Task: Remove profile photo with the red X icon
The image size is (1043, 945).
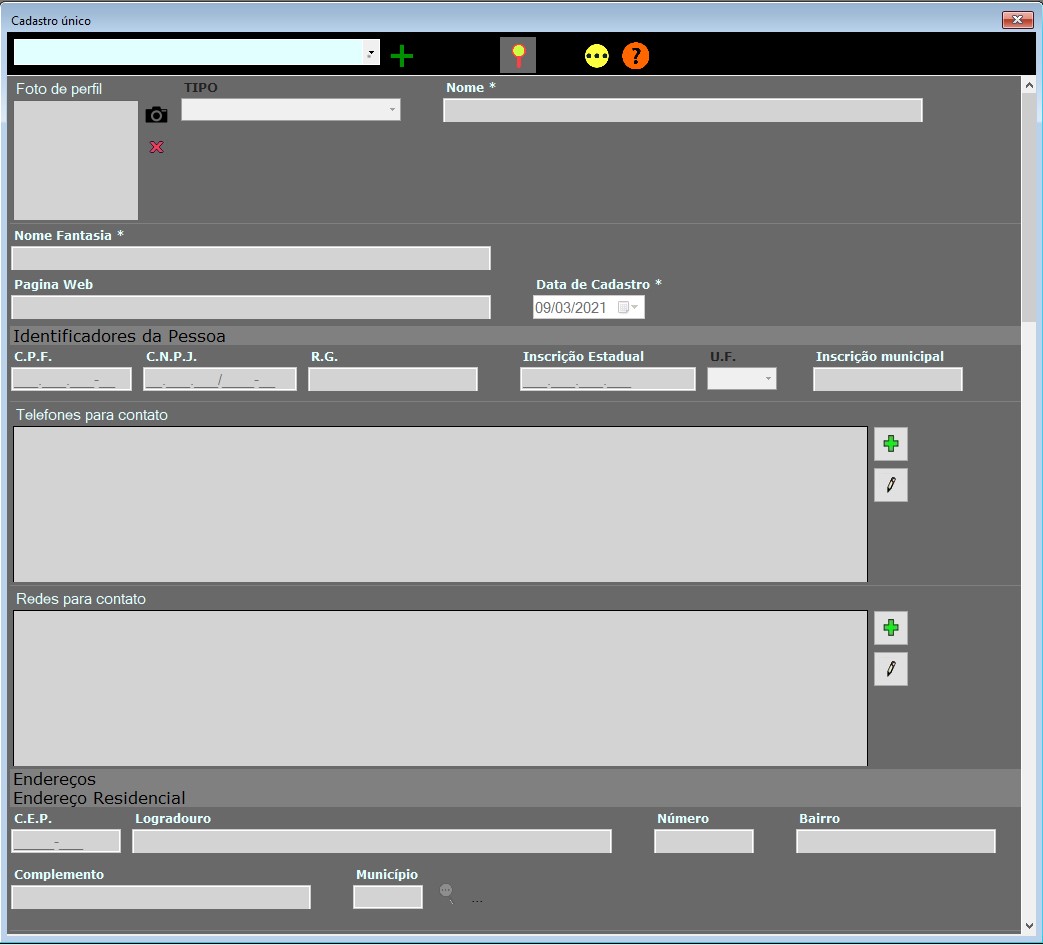Action: point(156,147)
